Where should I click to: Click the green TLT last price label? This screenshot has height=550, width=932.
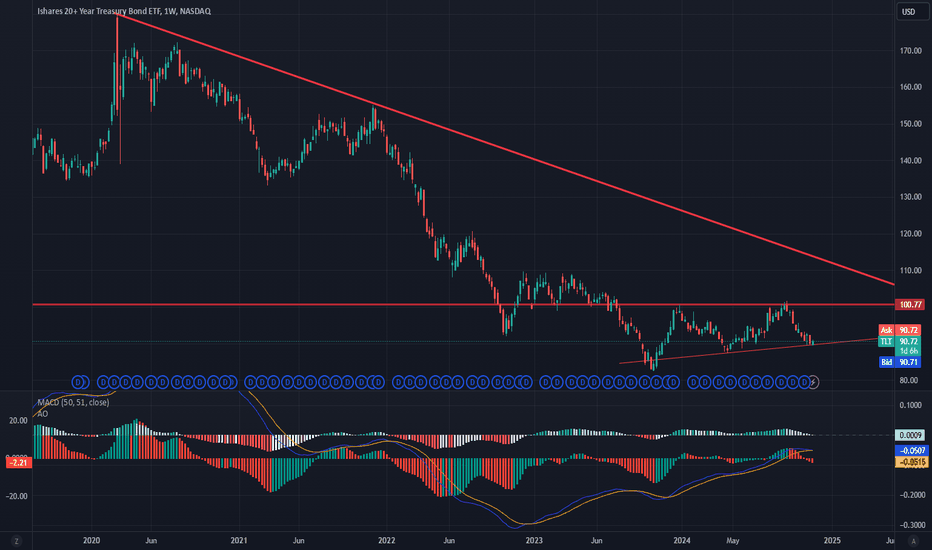click(899, 341)
